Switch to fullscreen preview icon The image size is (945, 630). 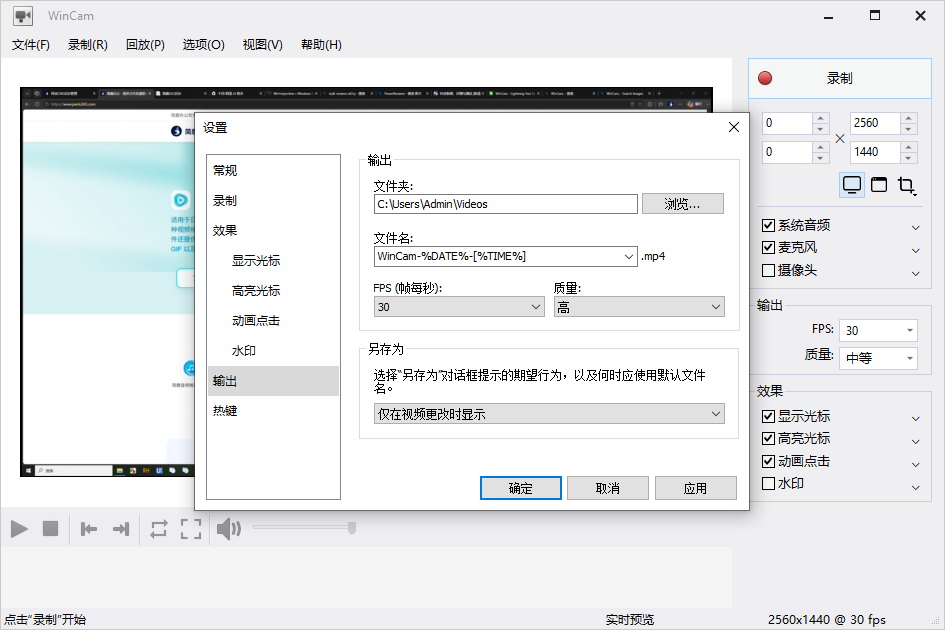[x=191, y=529]
